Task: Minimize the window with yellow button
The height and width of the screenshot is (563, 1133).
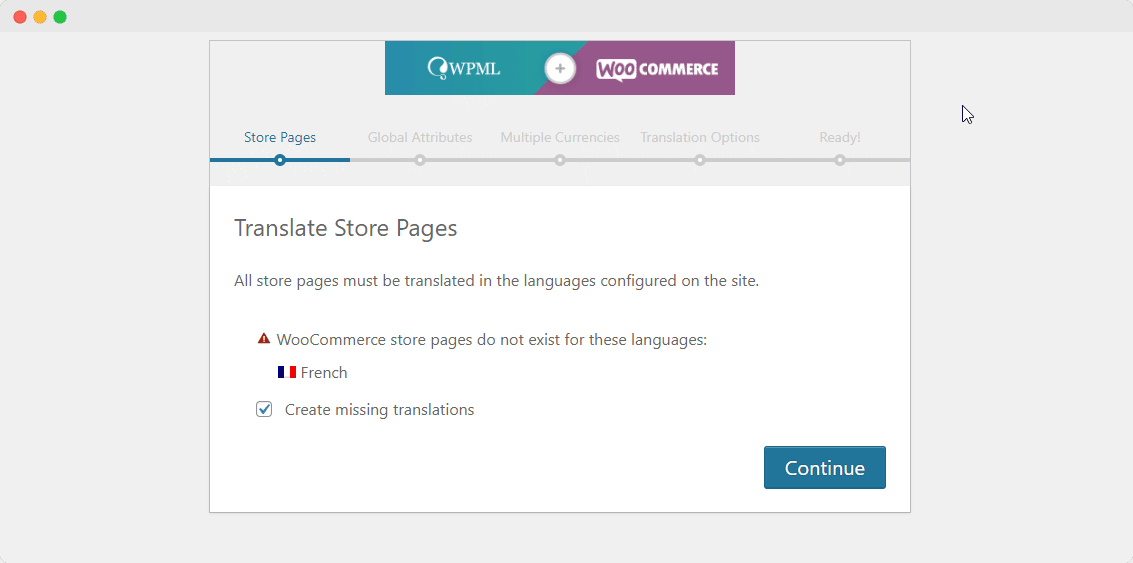Action: [x=40, y=17]
